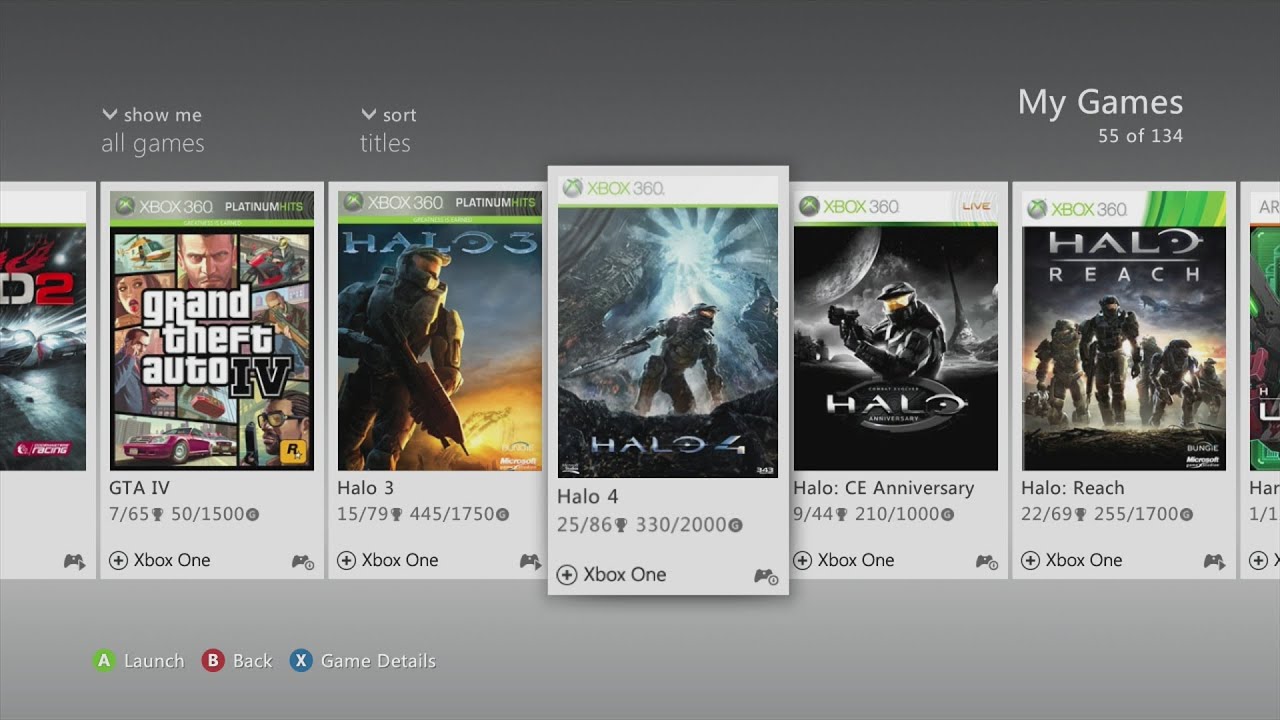Click the red B Back button icon
Image resolution: width=1280 pixels, height=720 pixels.
click(x=212, y=660)
